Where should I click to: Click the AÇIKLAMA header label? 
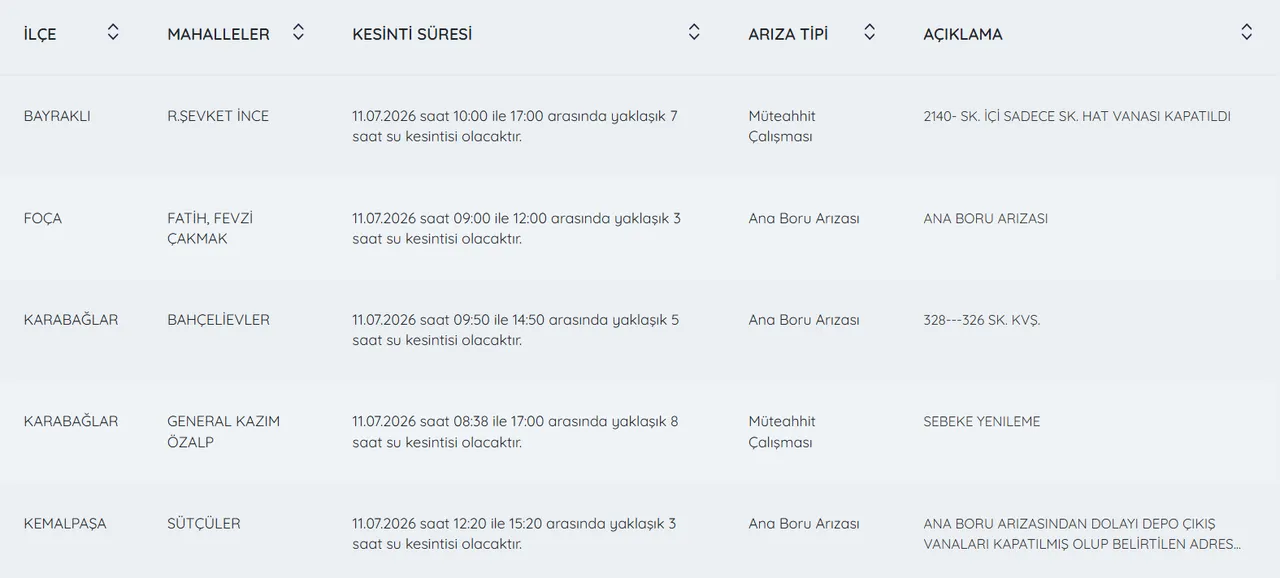962,34
